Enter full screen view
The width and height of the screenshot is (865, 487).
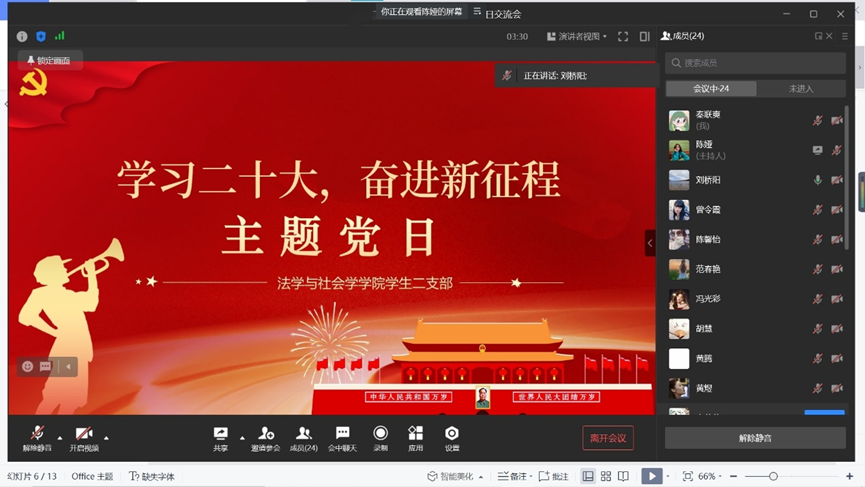623,36
